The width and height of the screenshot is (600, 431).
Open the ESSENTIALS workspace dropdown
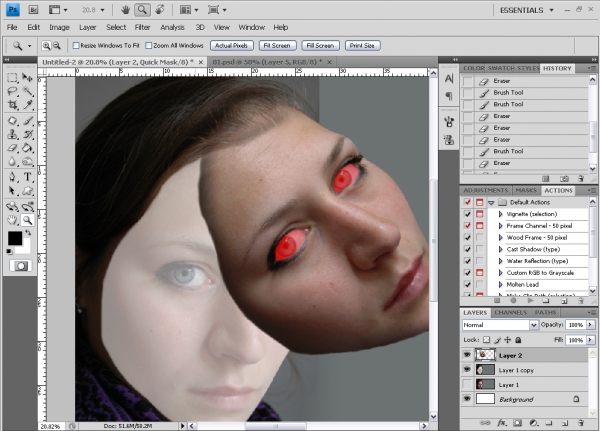[x=527, y=10]
